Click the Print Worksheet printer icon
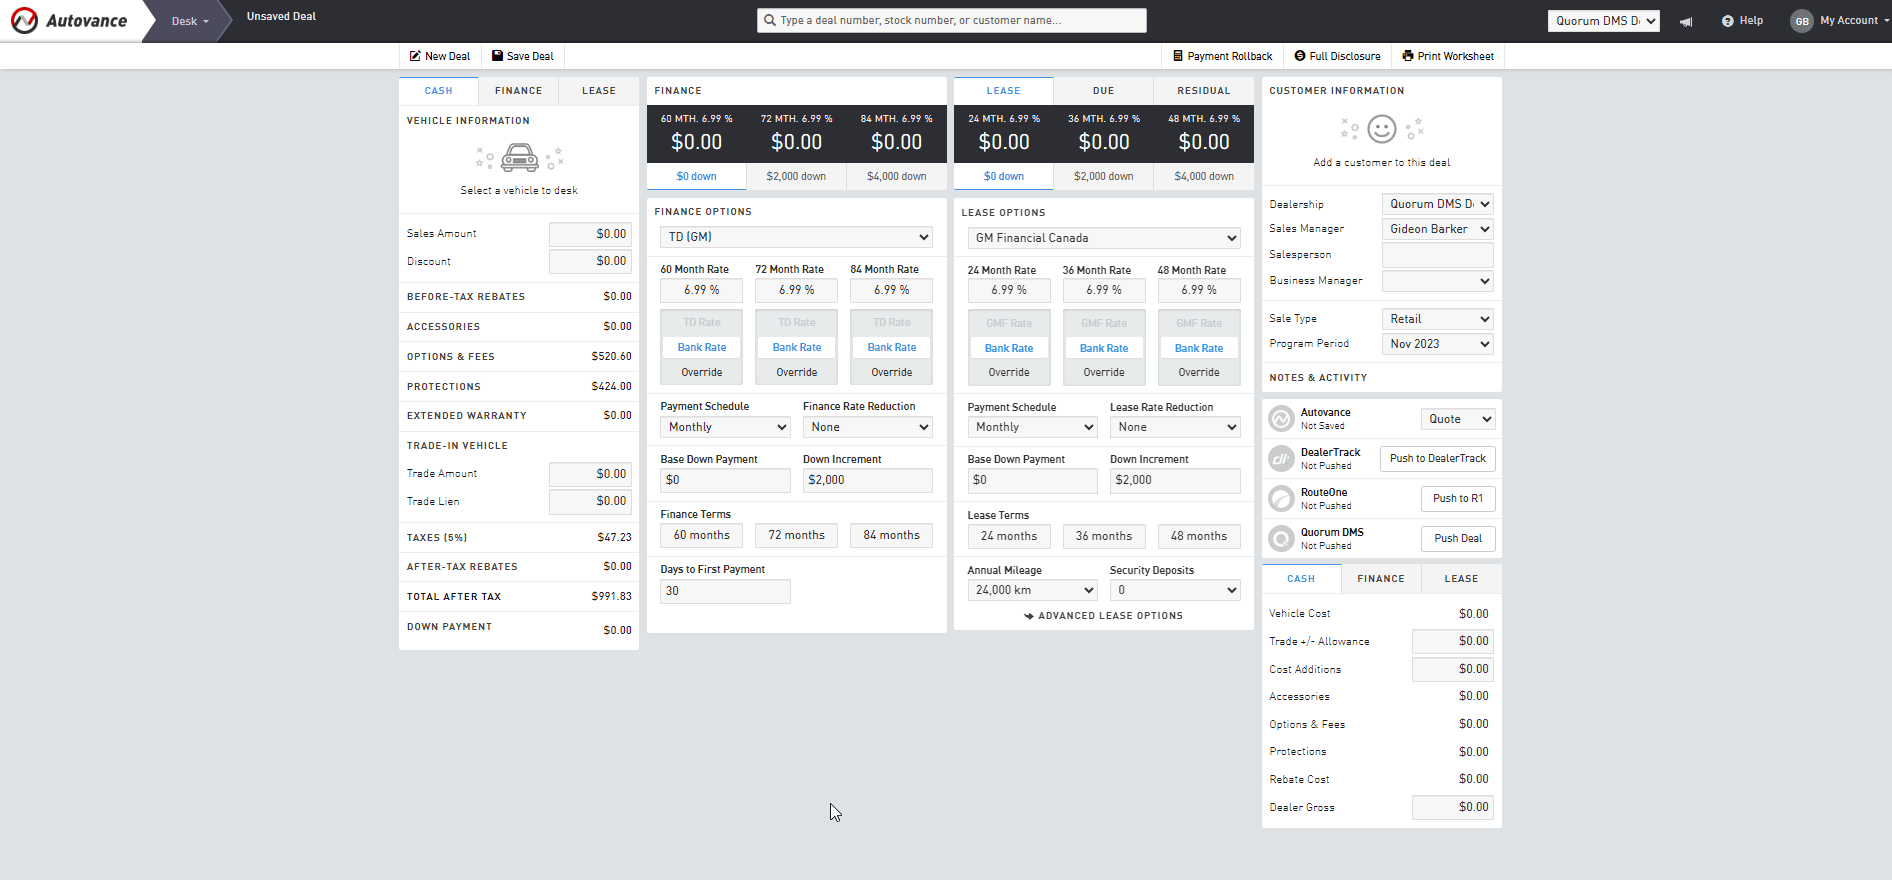This screenshot has height=880, width=1892. [x=1408, y=56]
